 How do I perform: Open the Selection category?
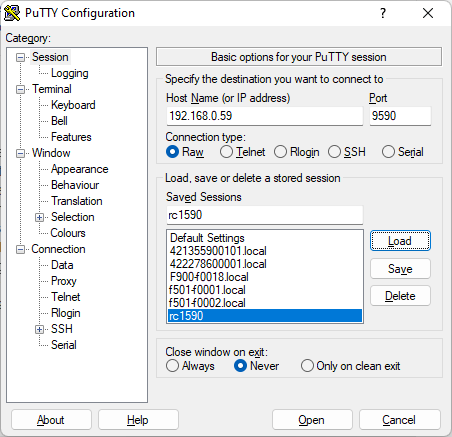(73, 217)
